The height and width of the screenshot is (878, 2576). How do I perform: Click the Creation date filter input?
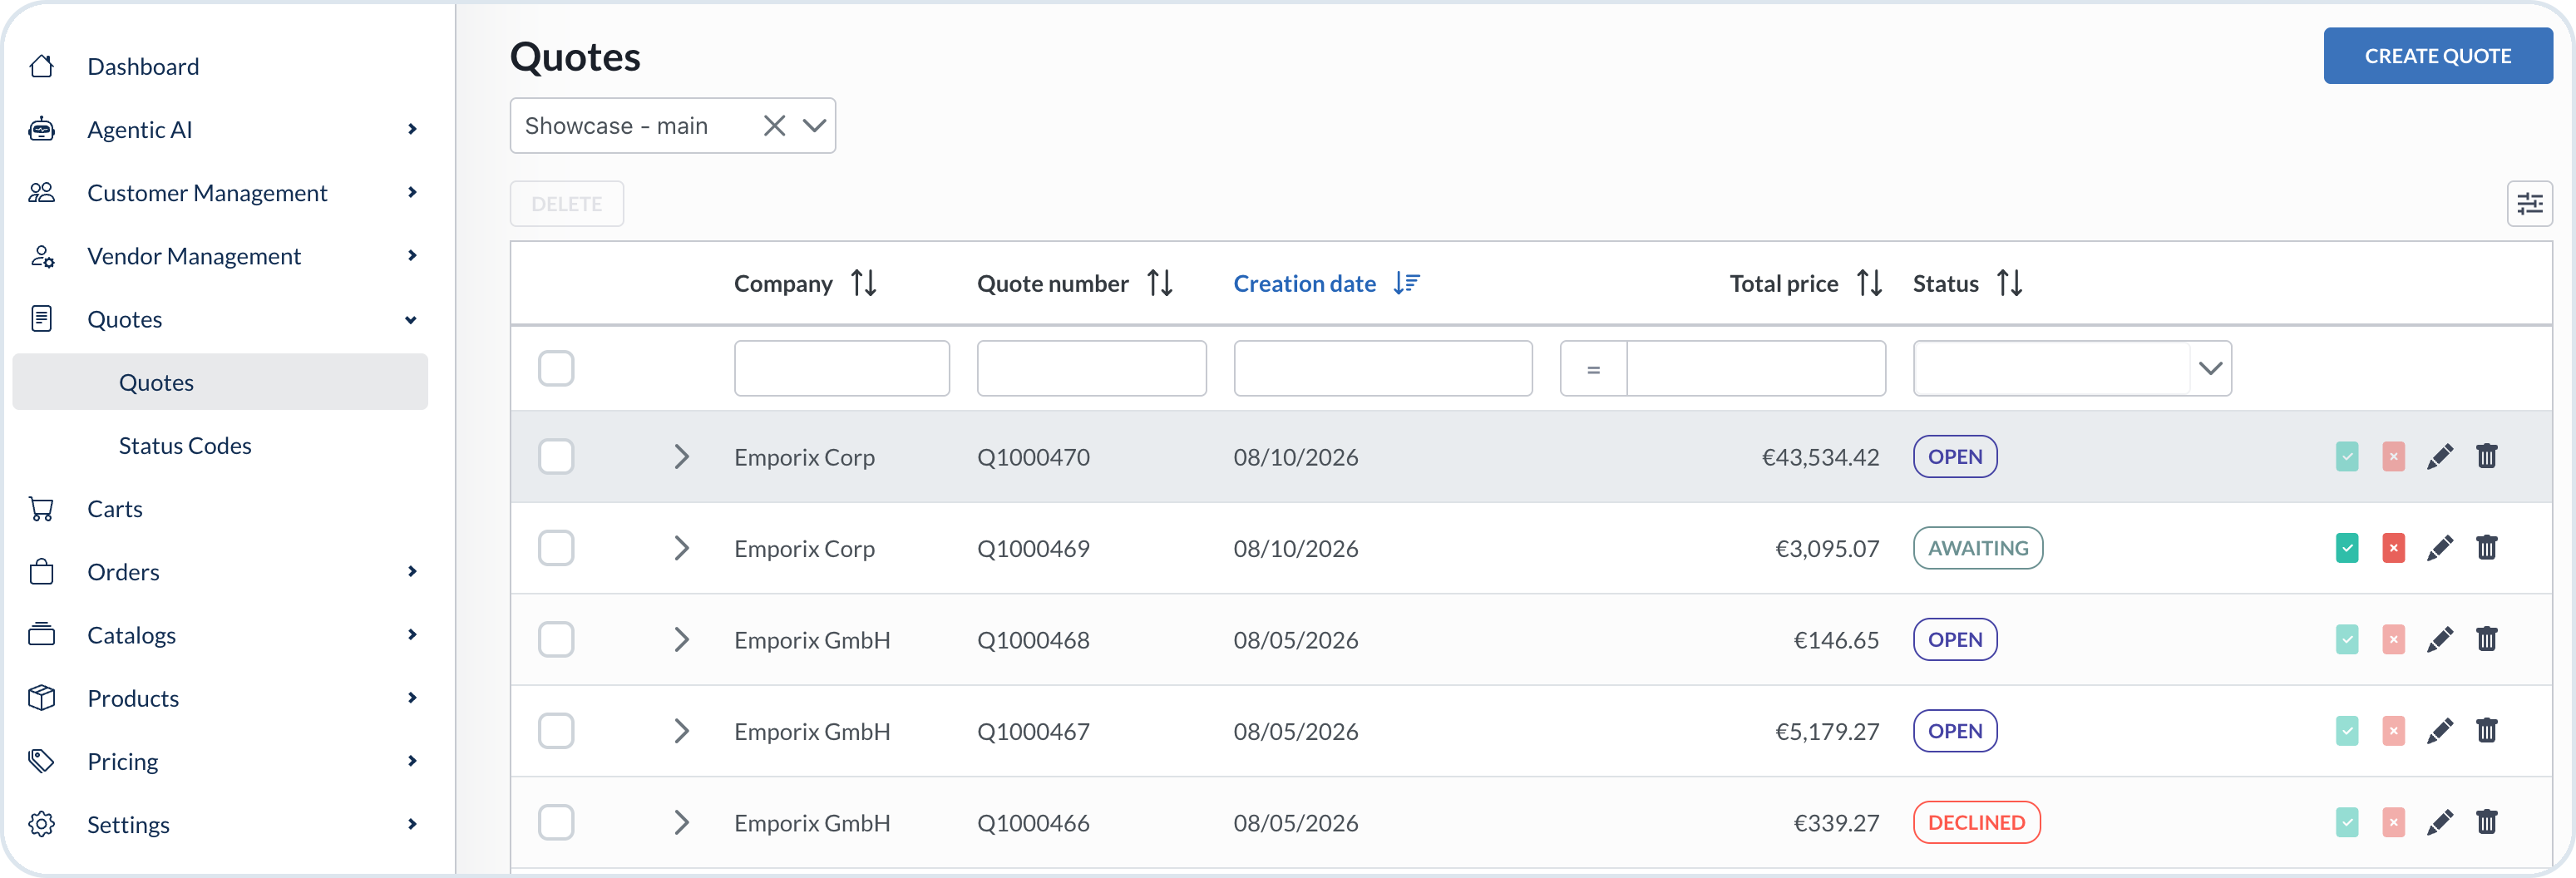point(1383,368)
